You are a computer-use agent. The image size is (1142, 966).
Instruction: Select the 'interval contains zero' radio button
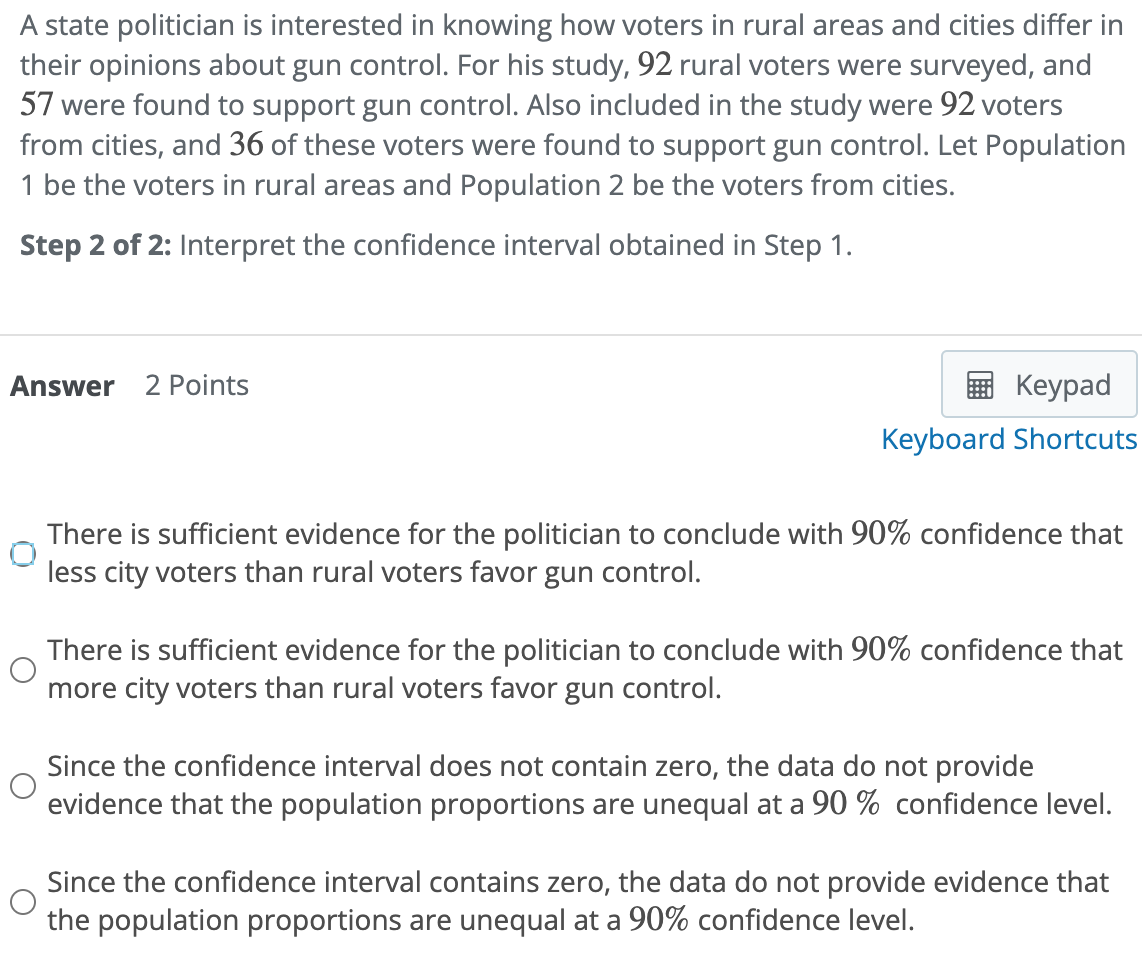click(23, 901)
